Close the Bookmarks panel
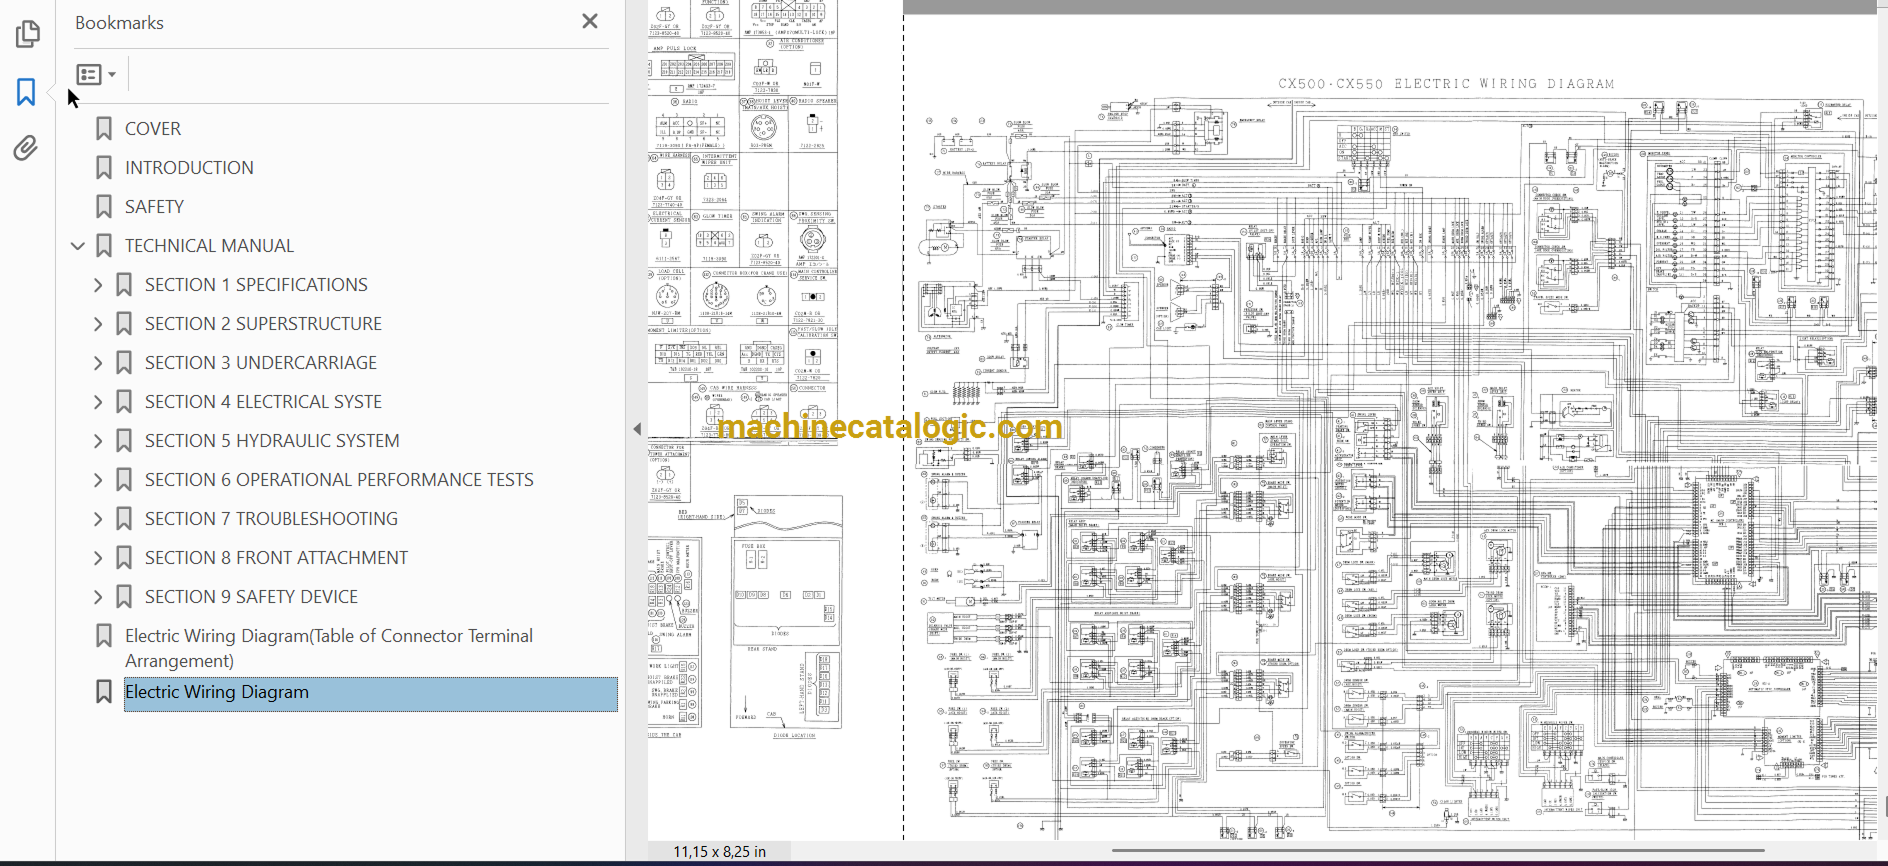The image size is (1888, 866). point(590,21)
